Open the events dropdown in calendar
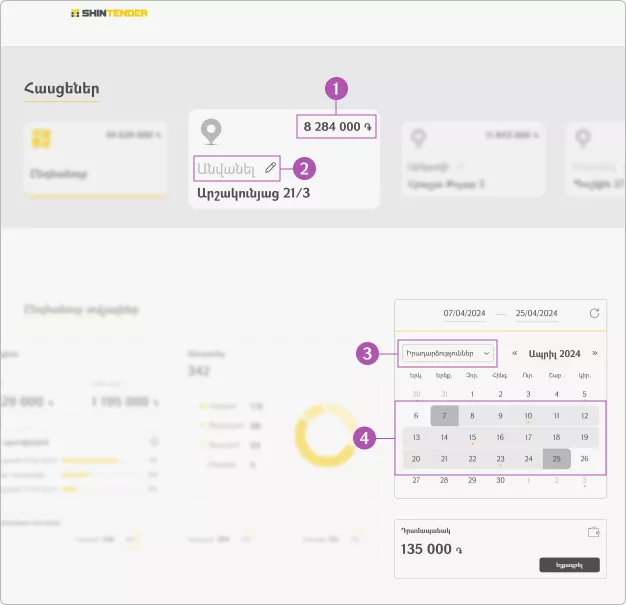 (448, 353)
